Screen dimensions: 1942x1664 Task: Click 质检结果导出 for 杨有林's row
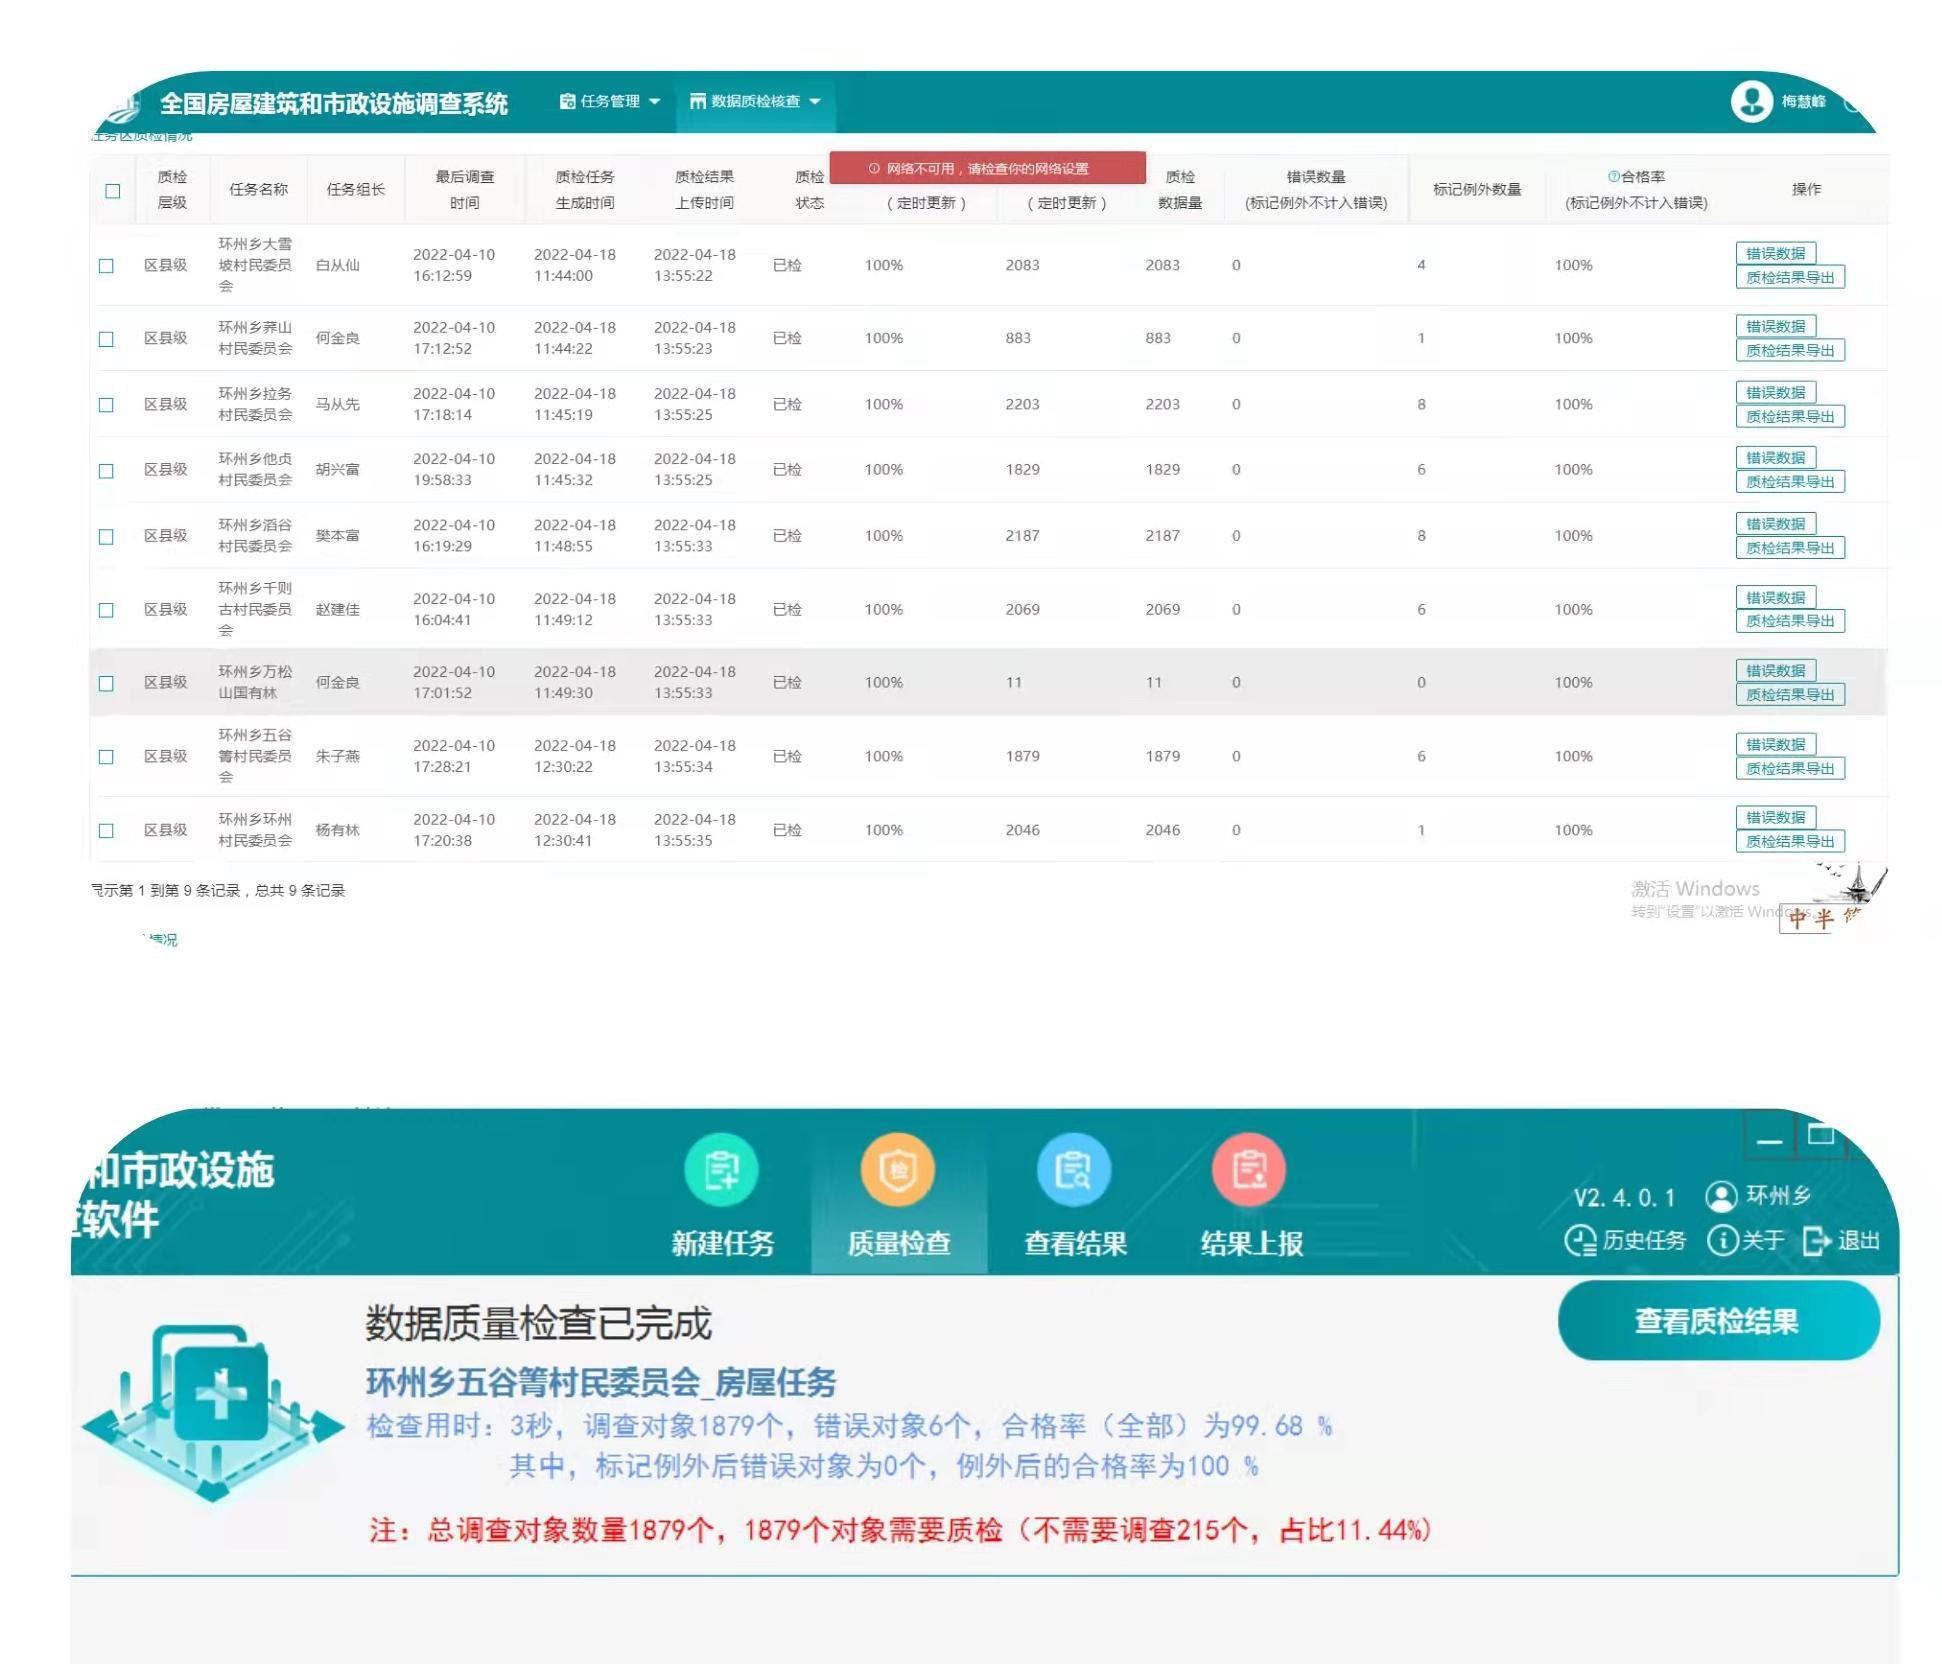click(x=1789, y=841)
